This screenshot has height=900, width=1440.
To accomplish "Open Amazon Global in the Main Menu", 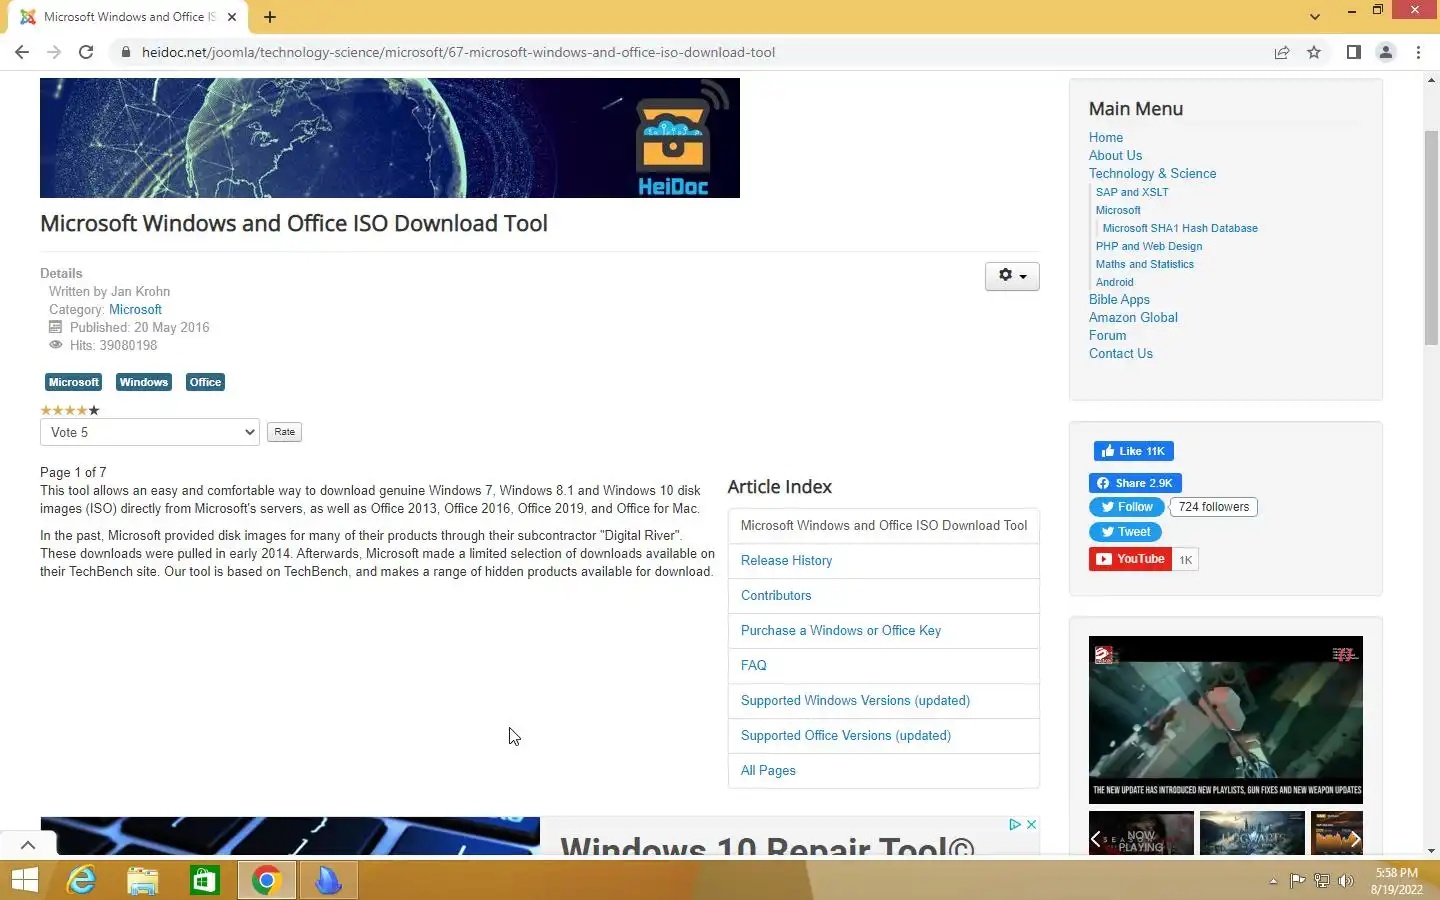I will [x=1133, y=318].
